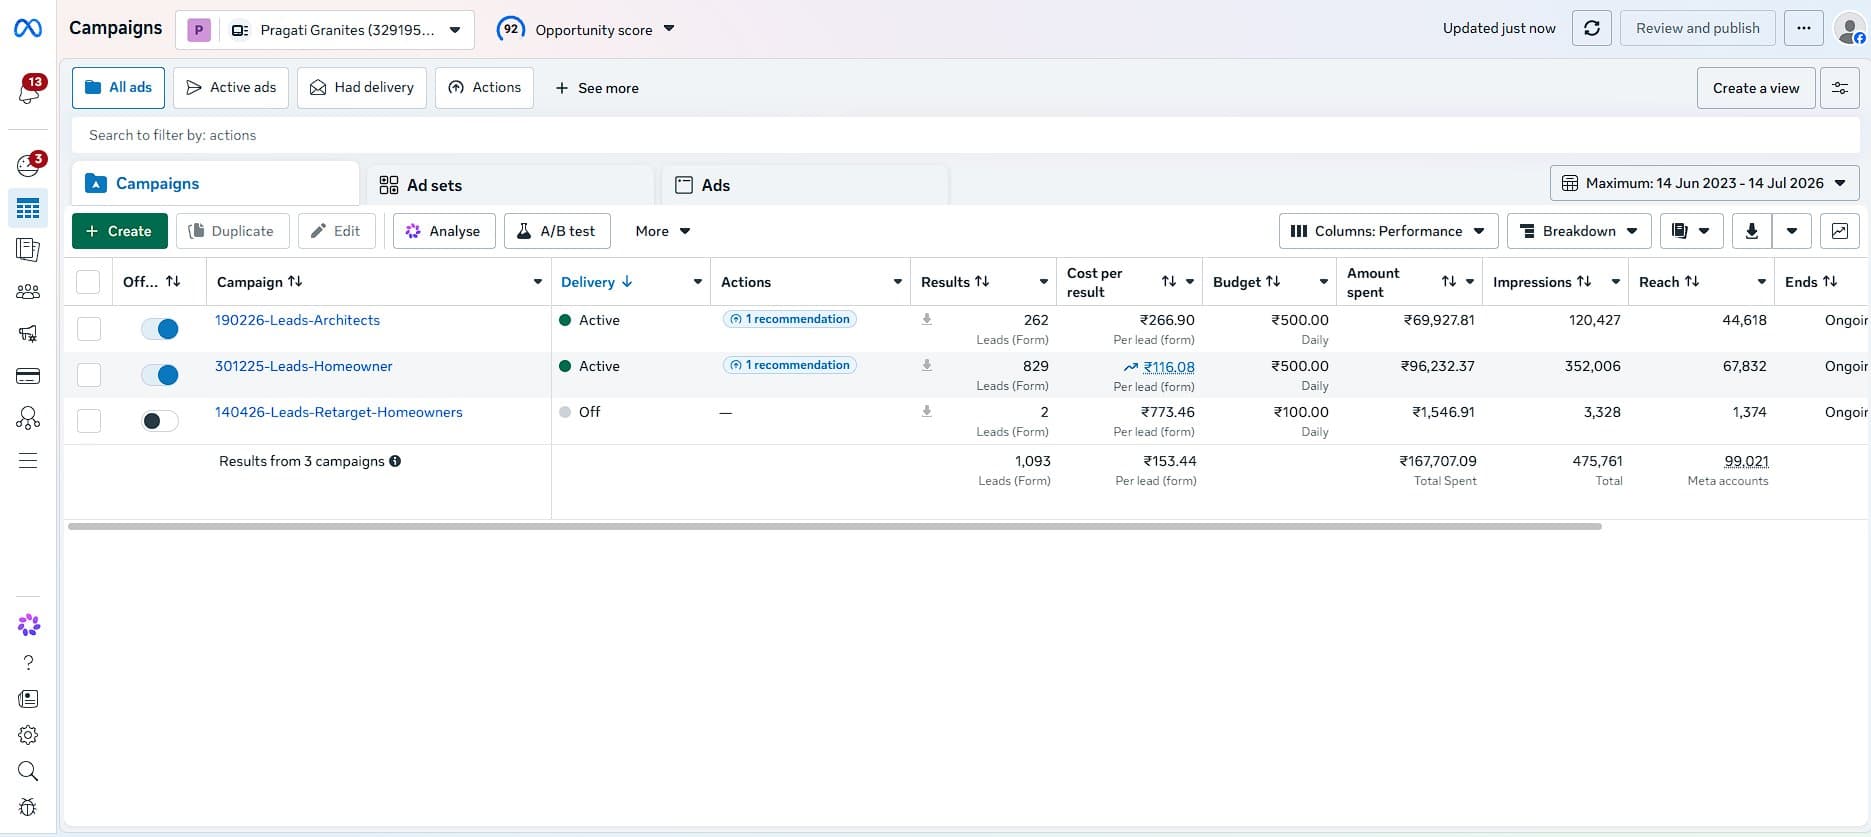Turn off 301225-Leads-Homeowner campaign toggle
Image resolution: width=1871 pixels, height=837 pixels.
(x=160, y=375)
